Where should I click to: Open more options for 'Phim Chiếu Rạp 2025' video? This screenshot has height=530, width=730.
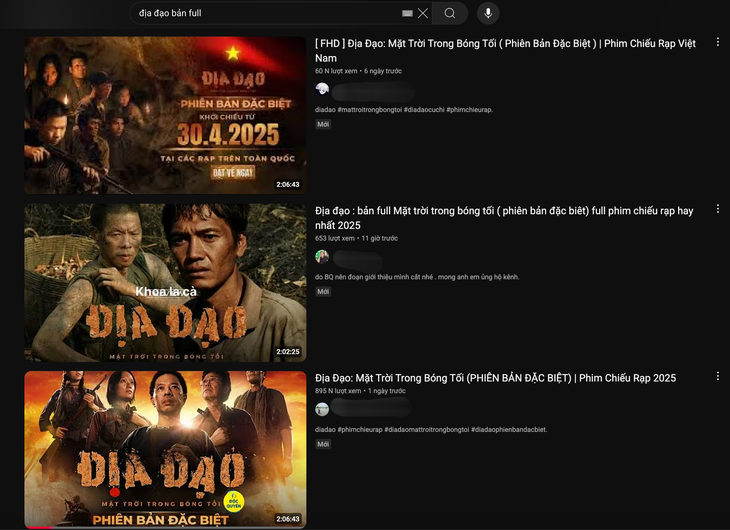[x=717, y=376]
